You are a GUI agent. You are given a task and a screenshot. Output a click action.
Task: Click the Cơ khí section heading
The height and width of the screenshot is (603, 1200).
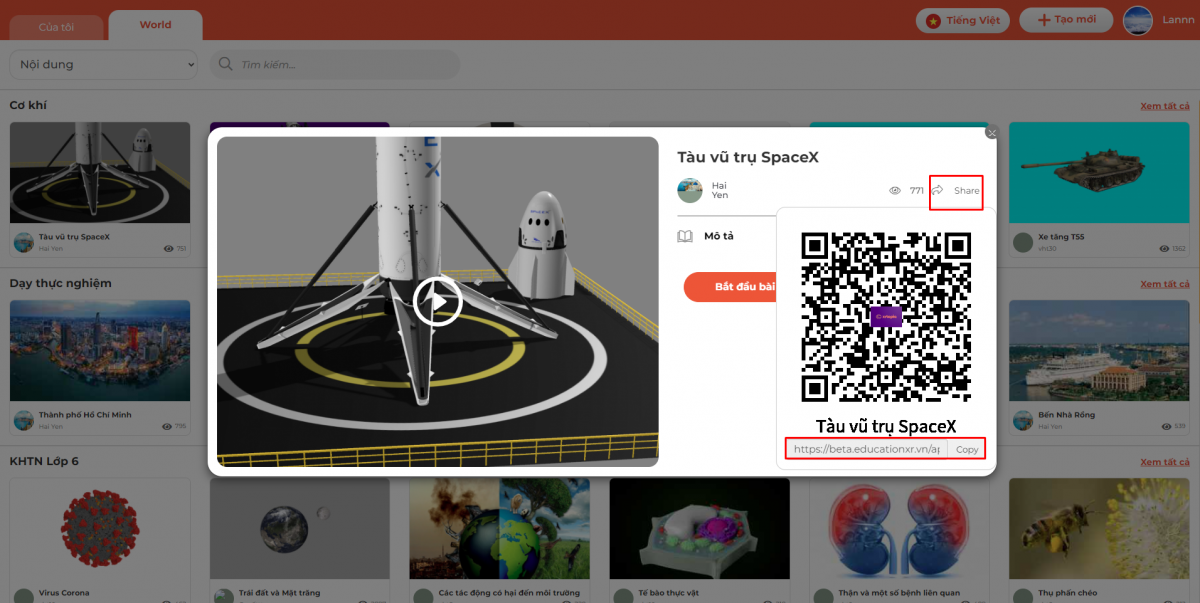(x=28, y=105)
